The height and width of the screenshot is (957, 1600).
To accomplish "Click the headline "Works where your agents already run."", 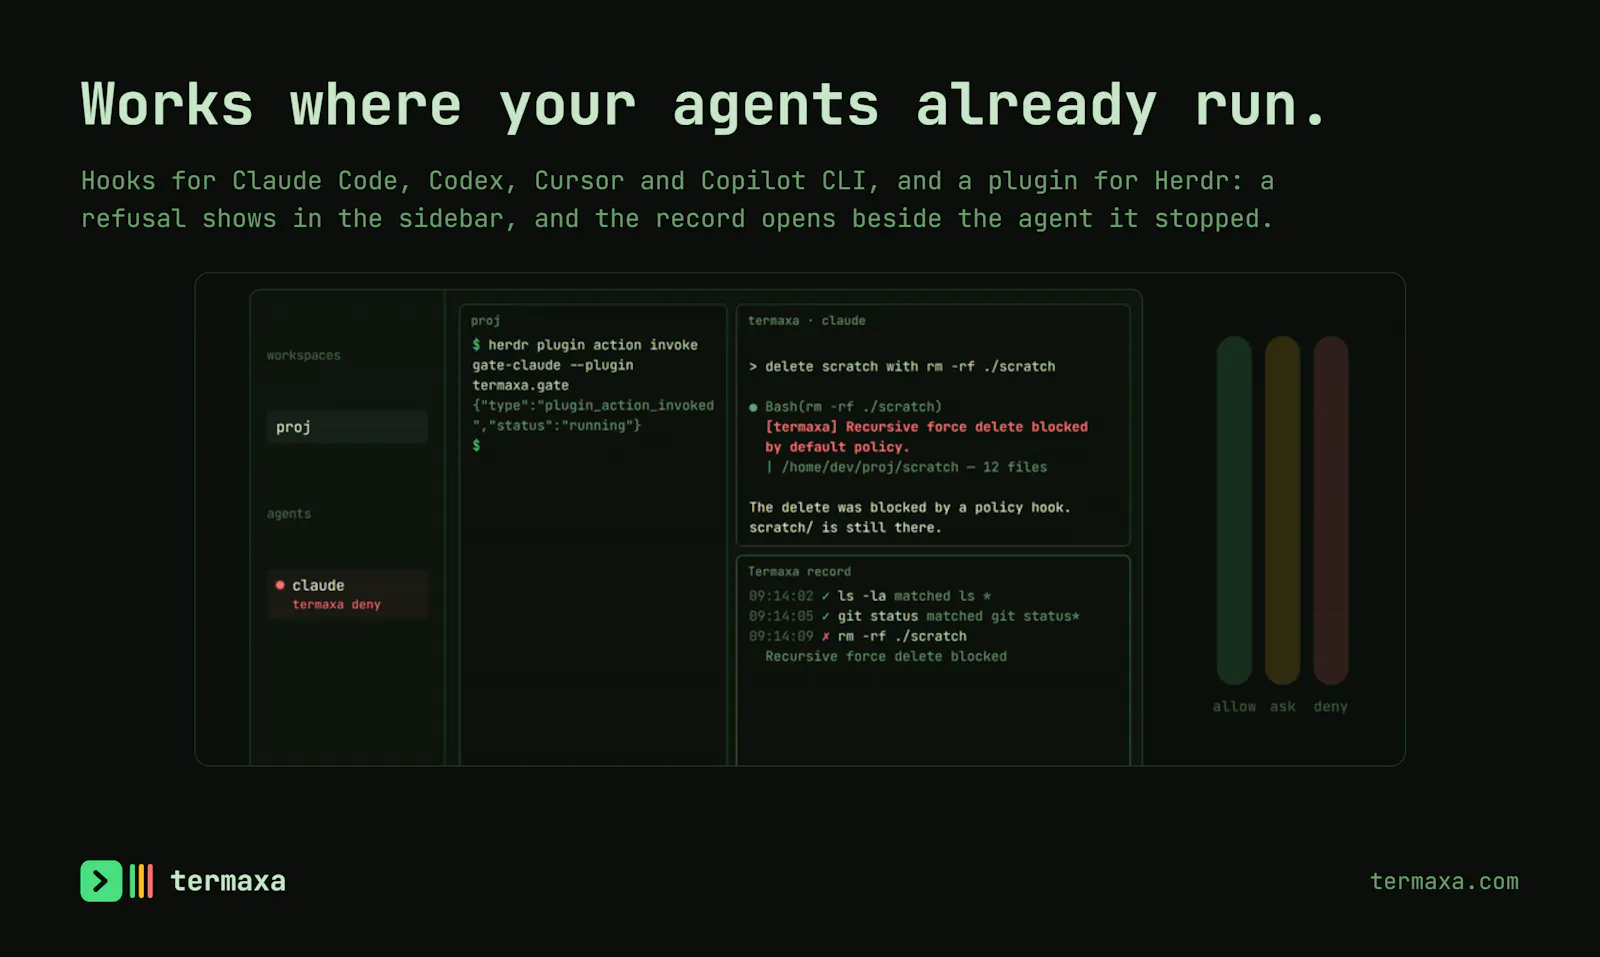I will [704, 107].
